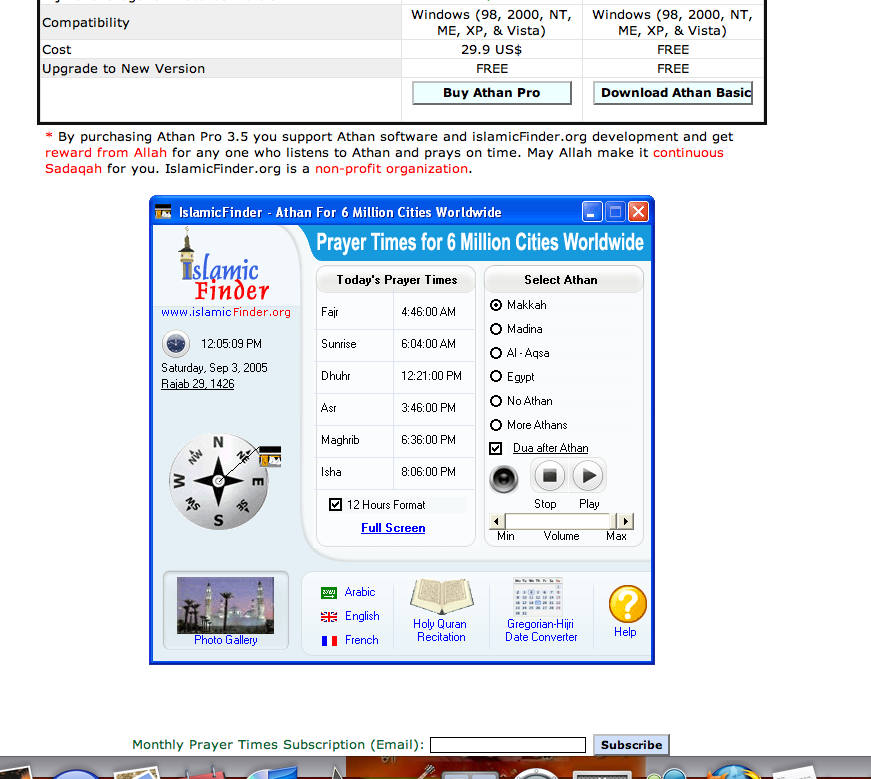Toggle the Dua after Athan checkbox
This screenshot has width=871, height=779.
[x=495, y=448]
